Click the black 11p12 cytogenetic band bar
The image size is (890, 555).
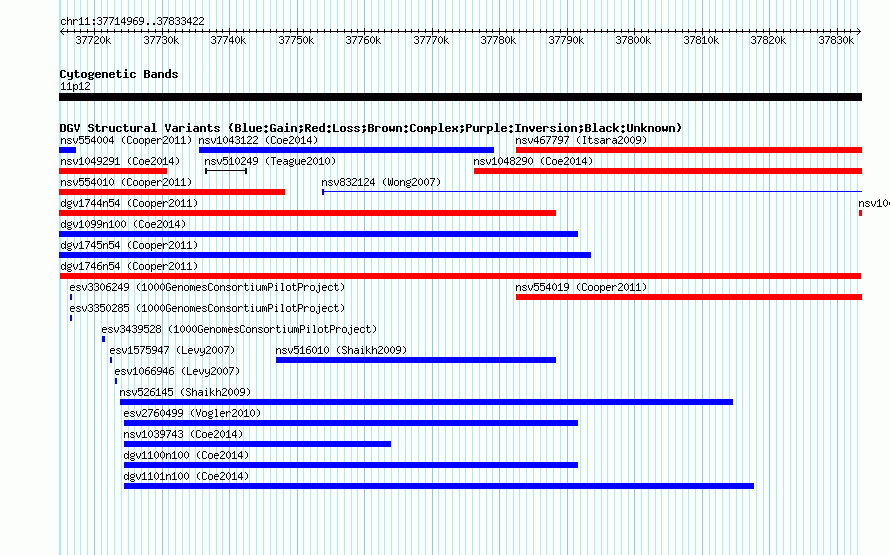point(460,97)
